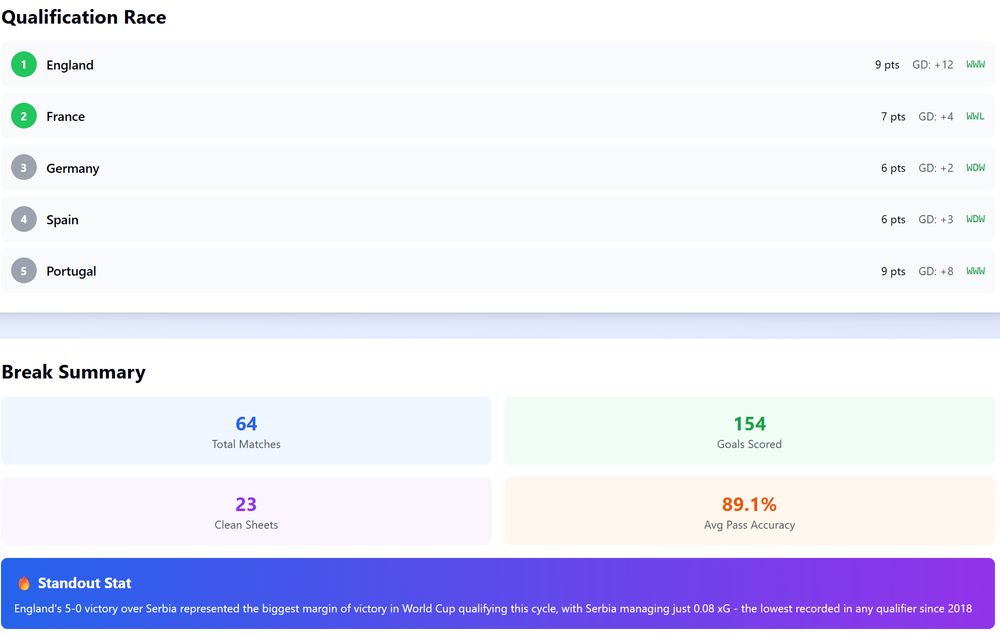Click Germany's 6 pts value
This screenshot has width=1000, height=635.
893,168
